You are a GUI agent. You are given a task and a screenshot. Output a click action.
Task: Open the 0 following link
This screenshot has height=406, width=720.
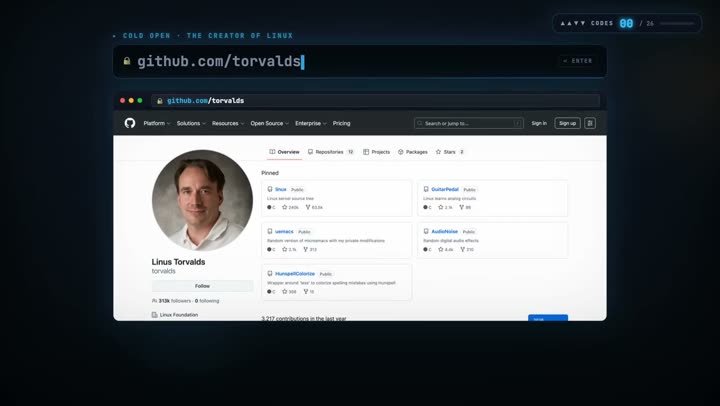click(x=207, y=301)
